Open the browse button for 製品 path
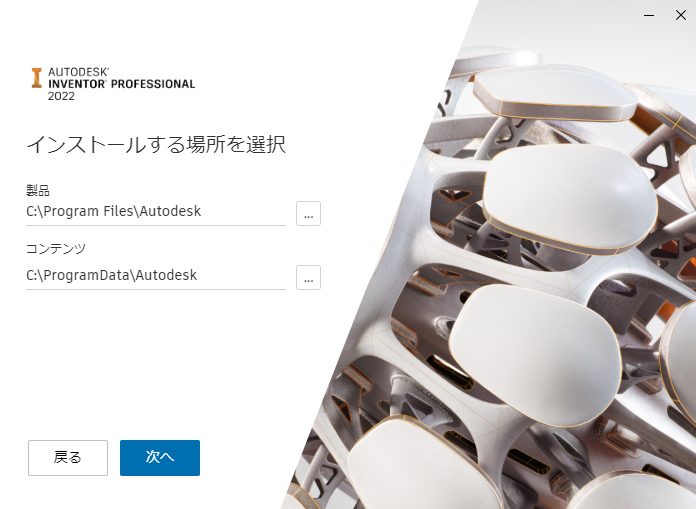696x509 pixels. [308, 213]
